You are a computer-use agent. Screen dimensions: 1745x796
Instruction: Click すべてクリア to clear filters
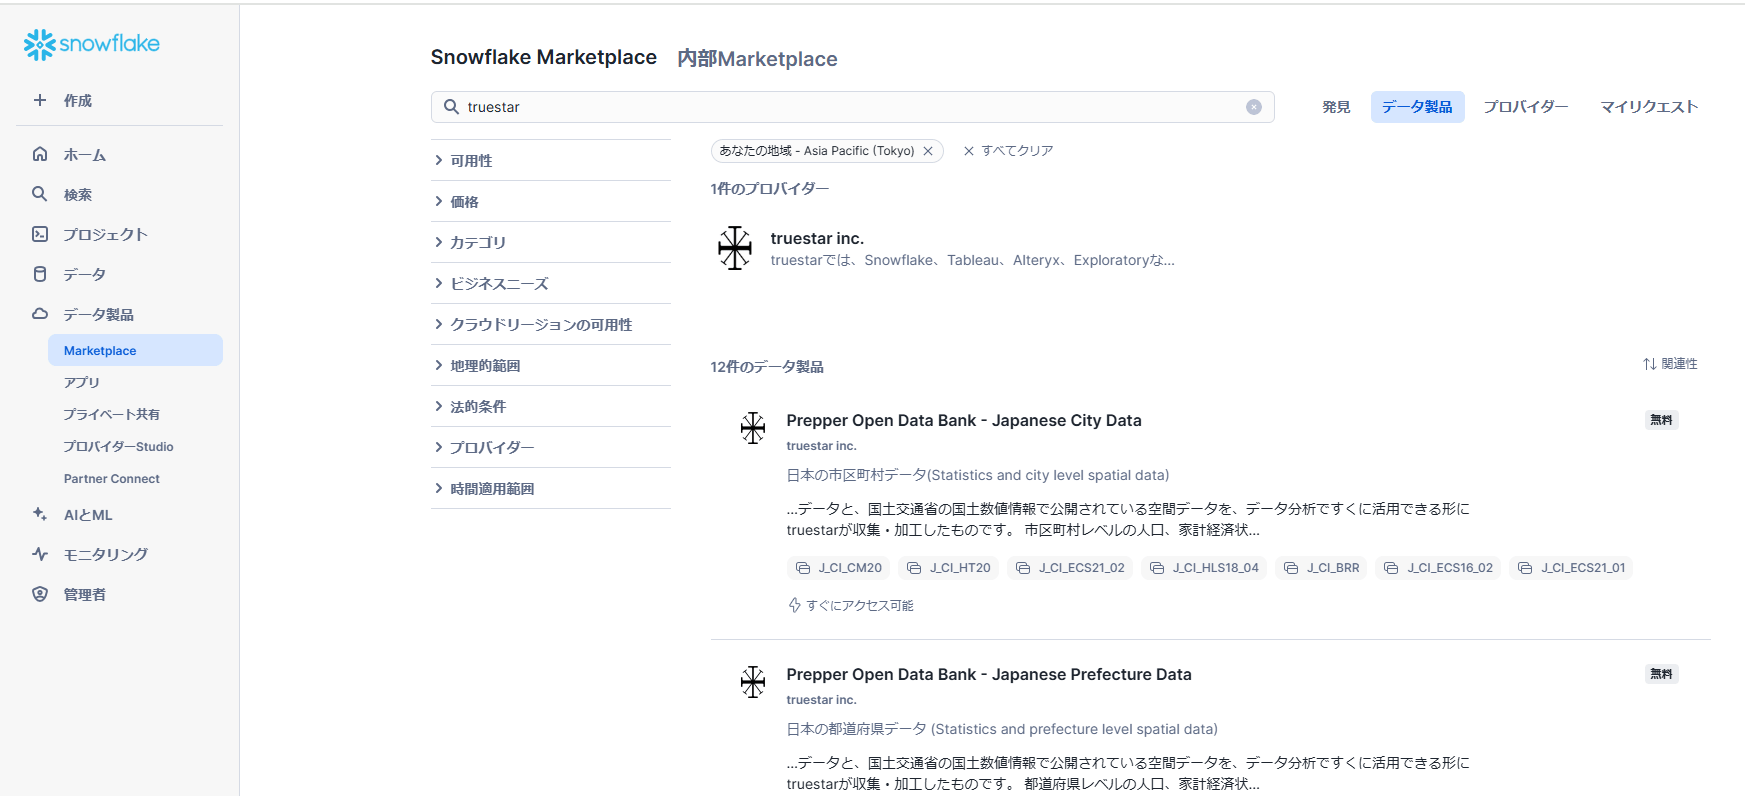[1008, 151]
